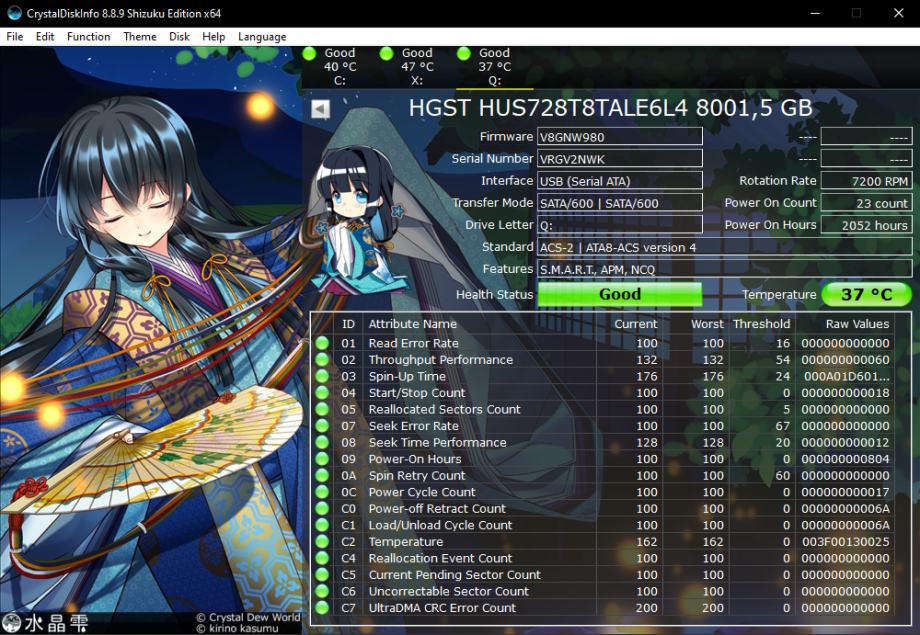Viewport: 920px width, 635px height.
Task: Click the status dot for Power-off Retract Count
Action: 322,508
